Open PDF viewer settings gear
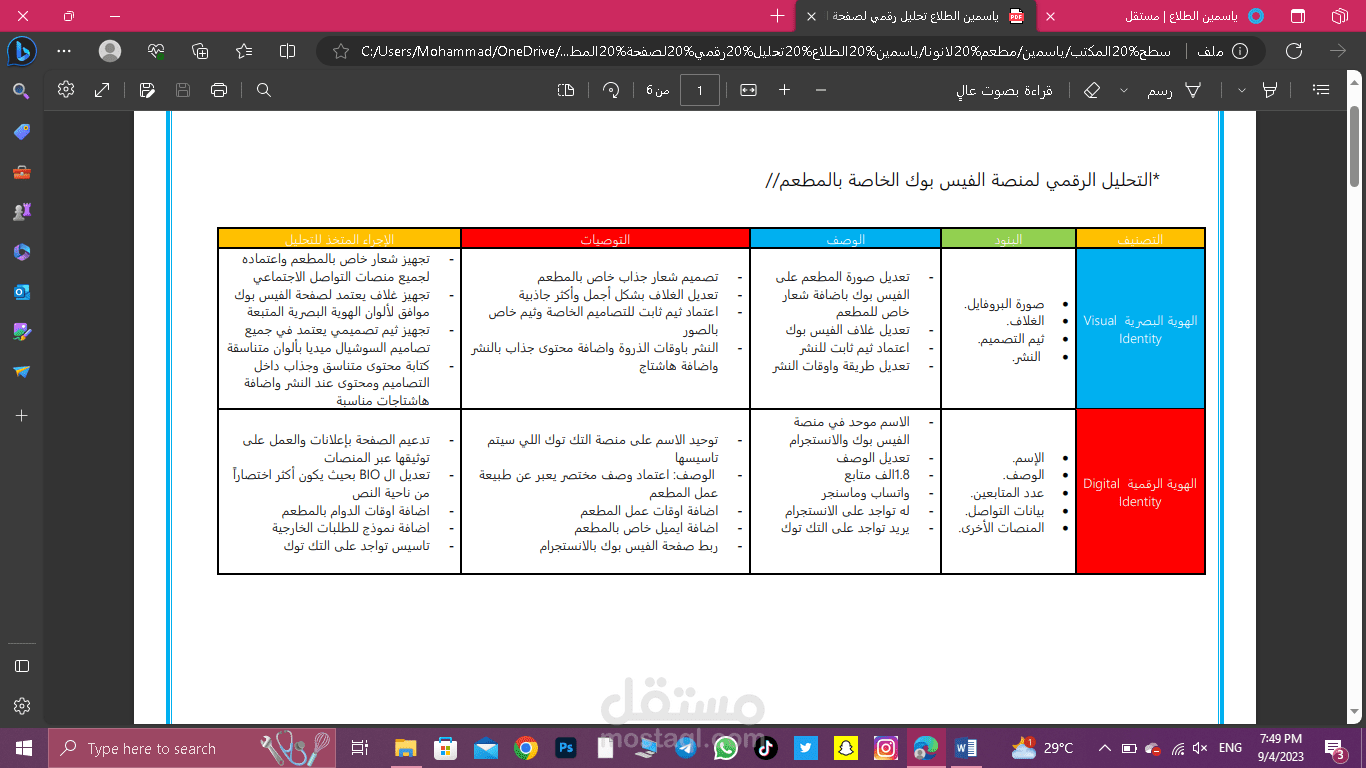The width and height of the screenshot is (1366, 768). pyautogui.click(x=66, y=89)
